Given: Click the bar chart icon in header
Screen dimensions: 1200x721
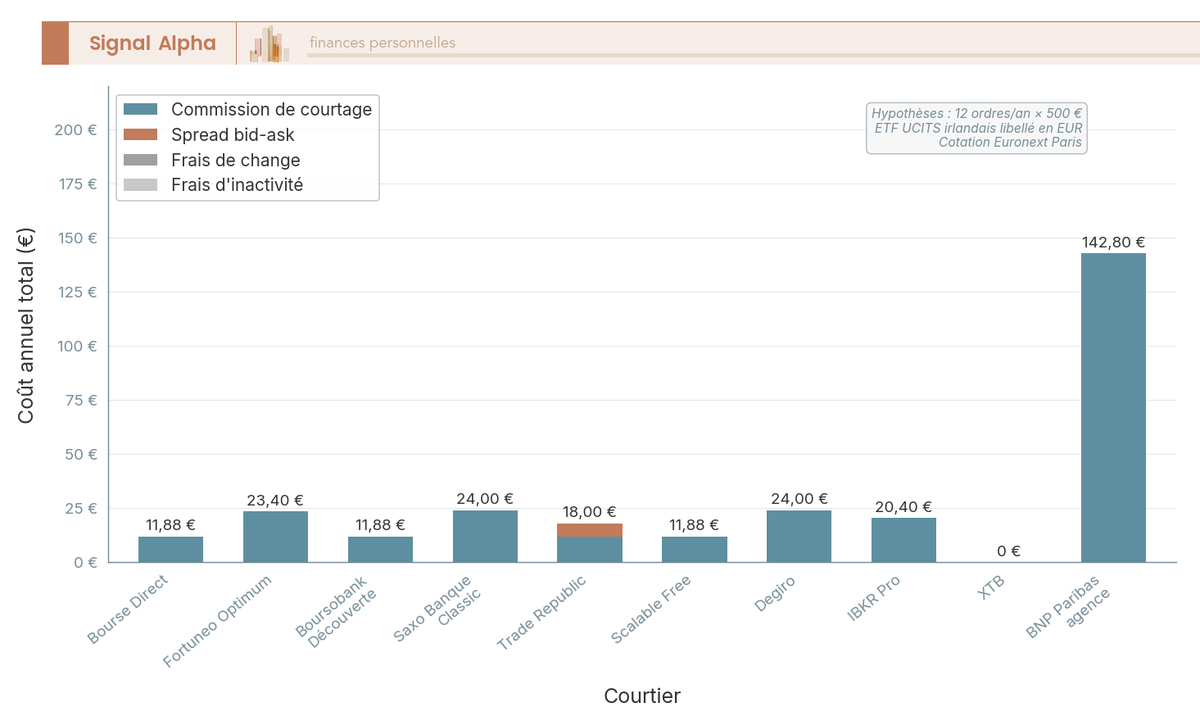Looking at the screenshot, I should coord(270,44).
